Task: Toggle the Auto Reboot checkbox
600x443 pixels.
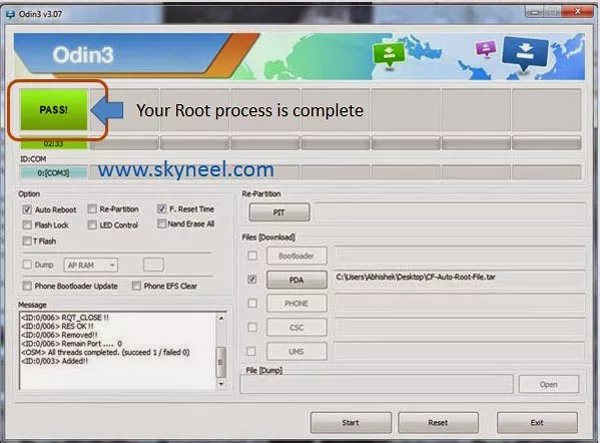Action: pos(27,210)
